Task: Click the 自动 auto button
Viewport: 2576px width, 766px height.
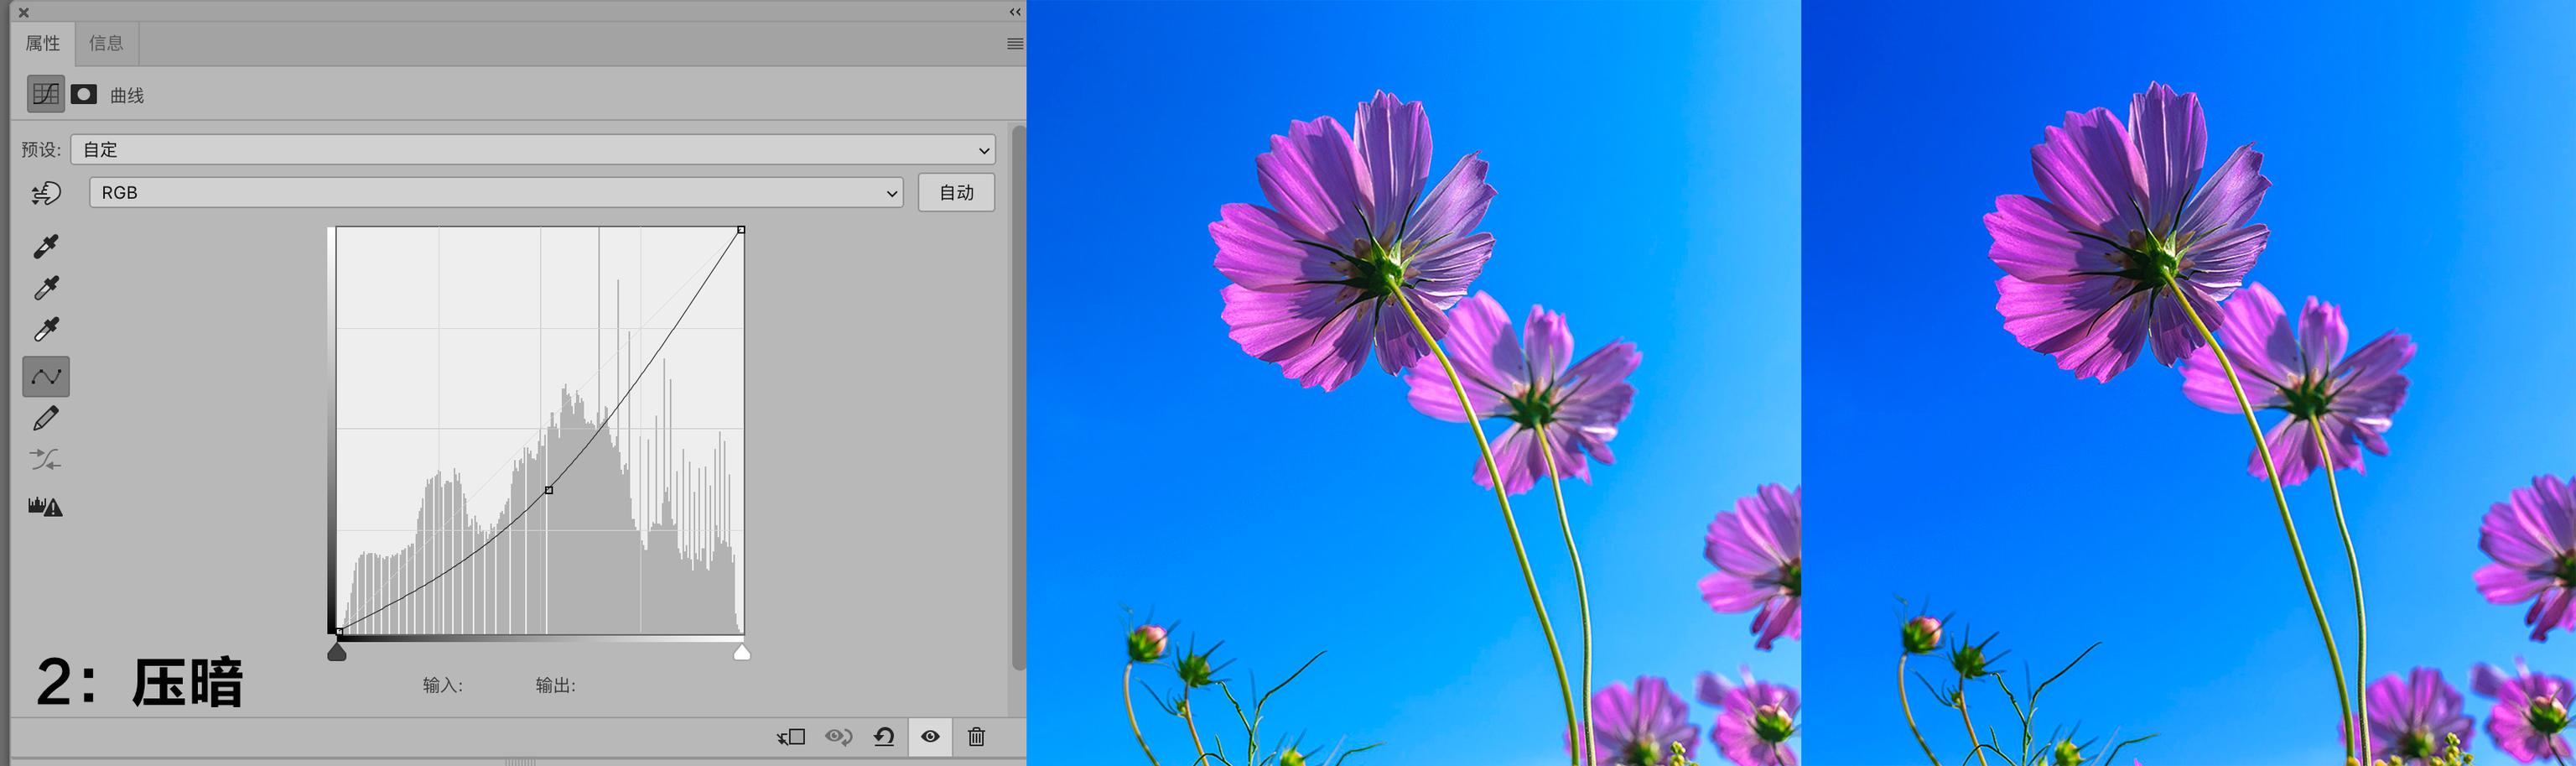Action: pyautogui.click(x=956, y=193)
